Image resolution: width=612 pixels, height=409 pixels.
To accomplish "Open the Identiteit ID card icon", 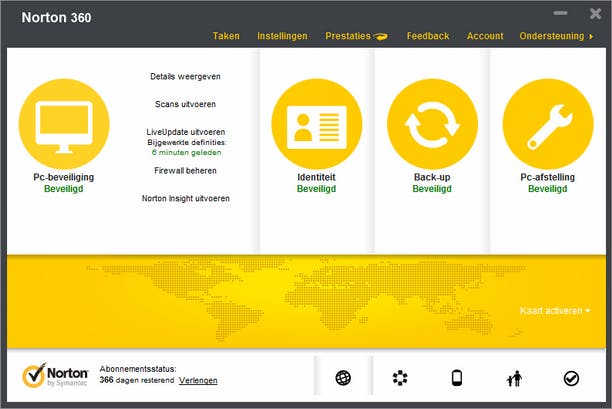I will [317, 124].
